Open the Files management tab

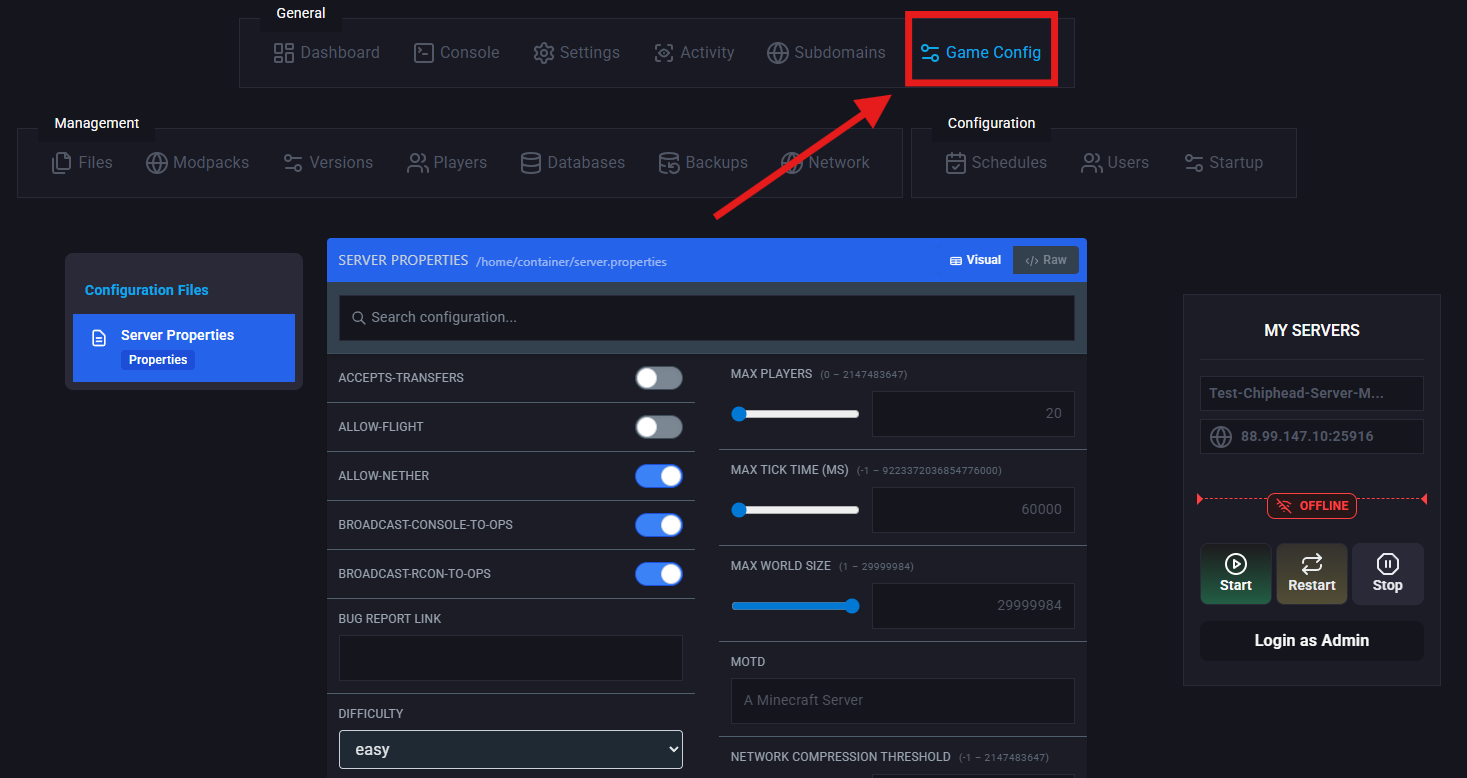(x=82, y=163)
